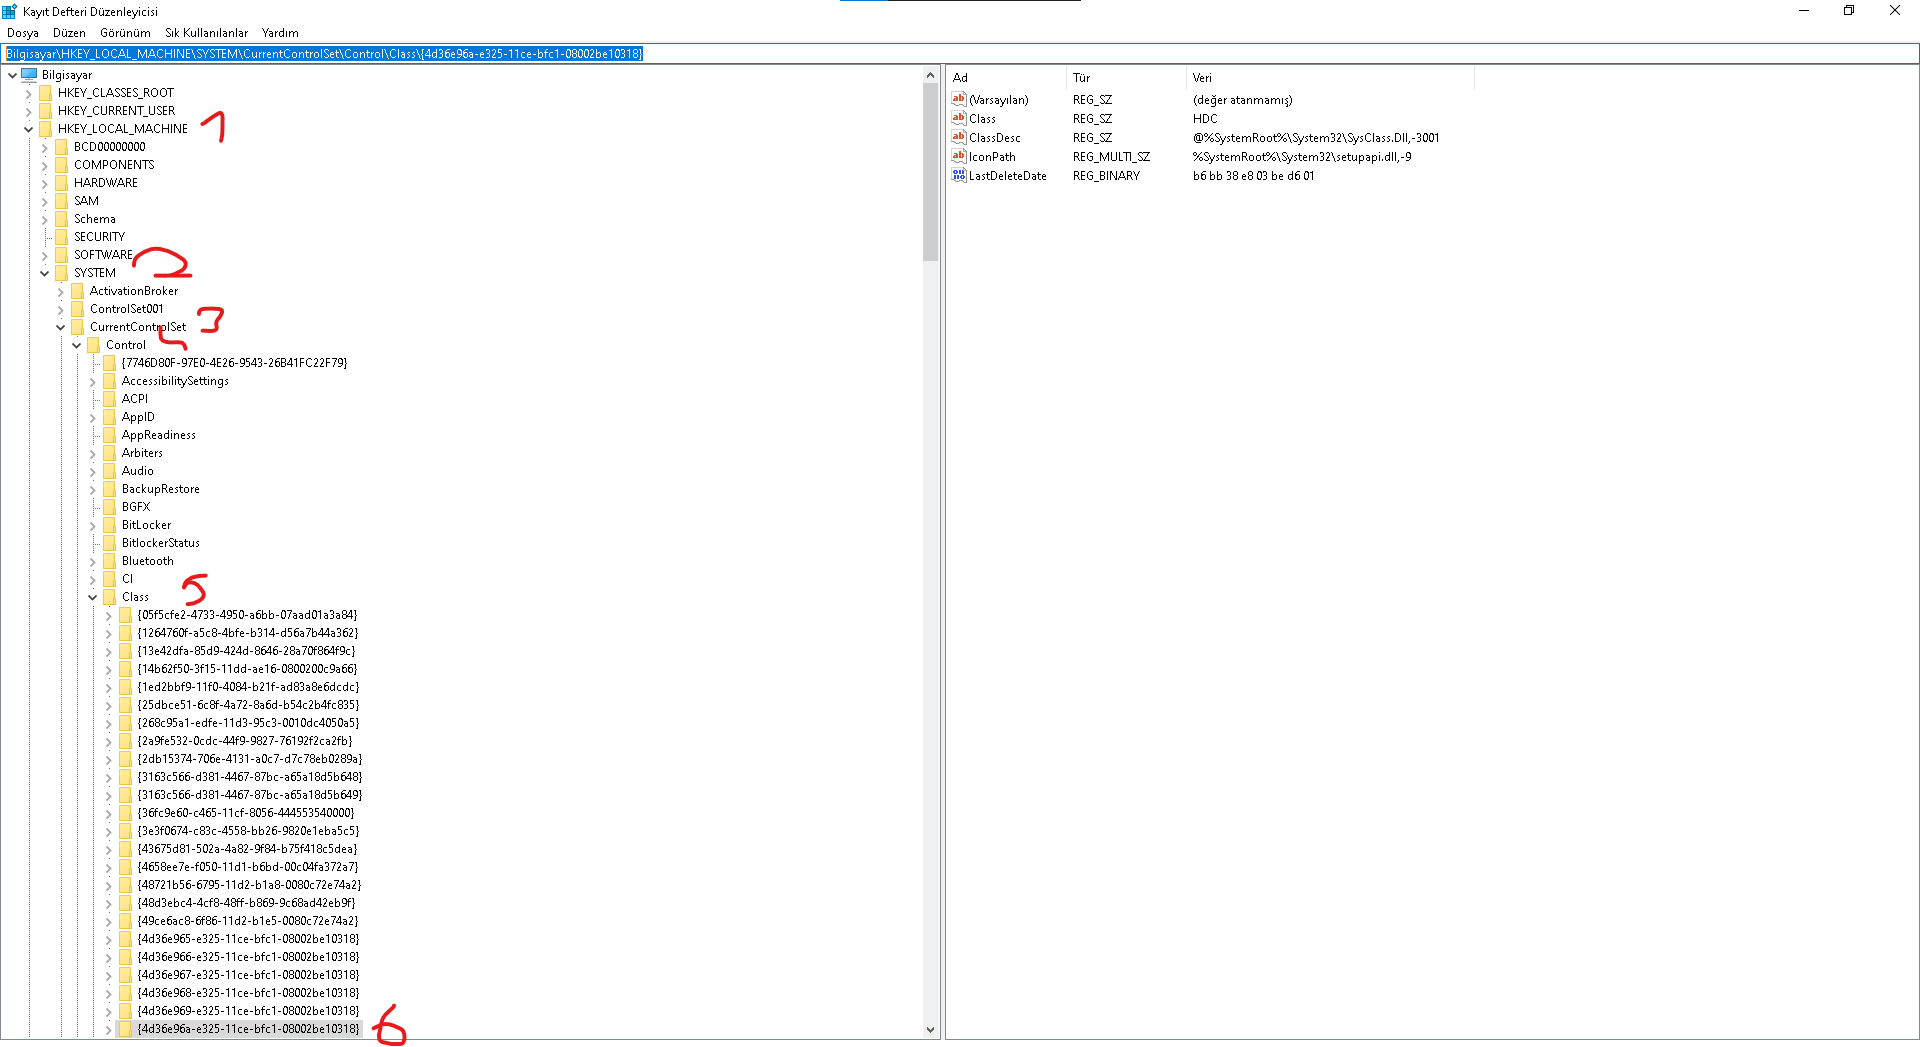Expand the HKEY_CLASSES_ROOT hive

pyautogui.click(x=28, y=93)
